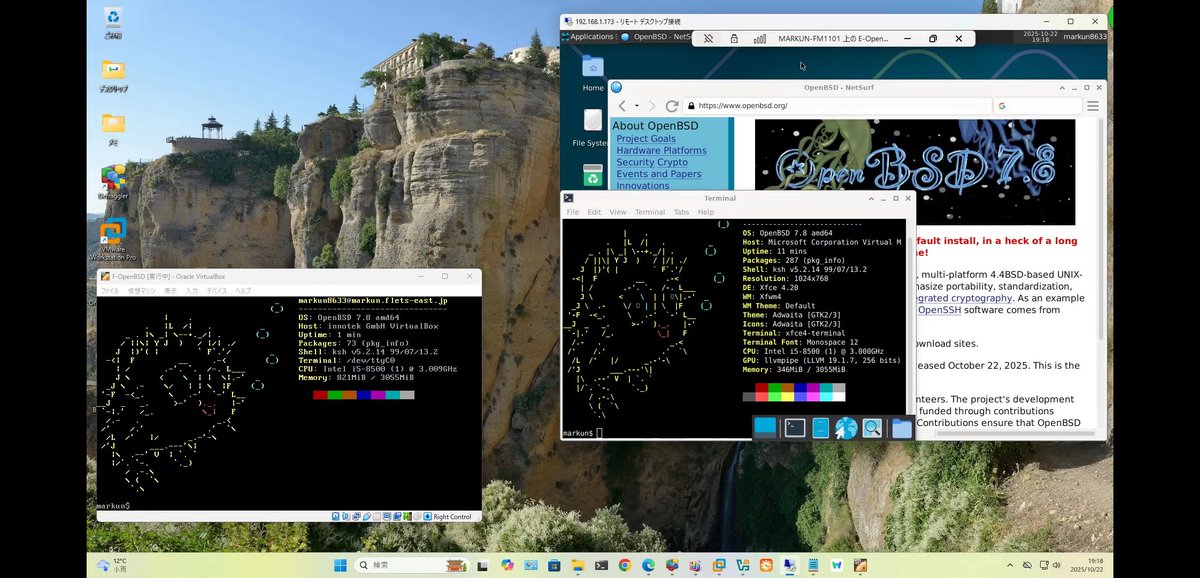Open the Innovations link
This screenshot has width=1200, height=578.
(x=643, y=186)
